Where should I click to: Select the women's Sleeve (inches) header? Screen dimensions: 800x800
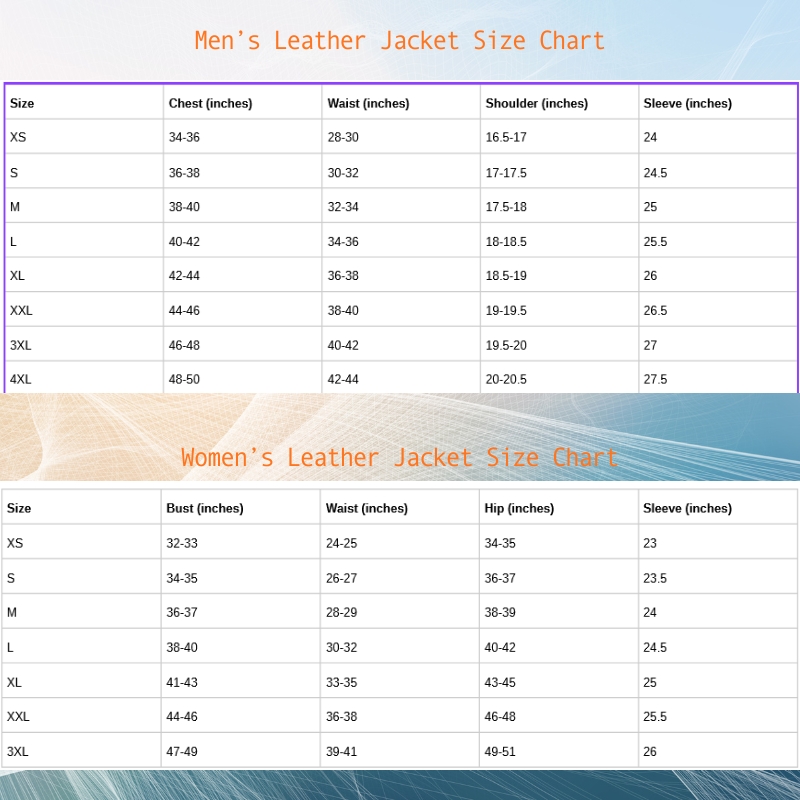687,508
